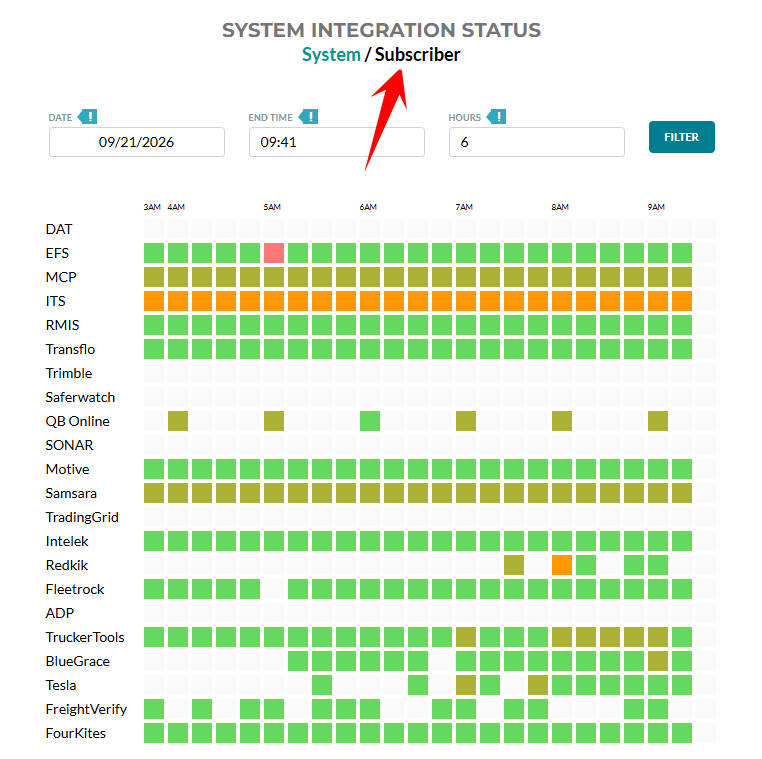The height and width of the screenshot is (759, 762).
Task: Click the RMIS row label
Action: tap(62, 325)
